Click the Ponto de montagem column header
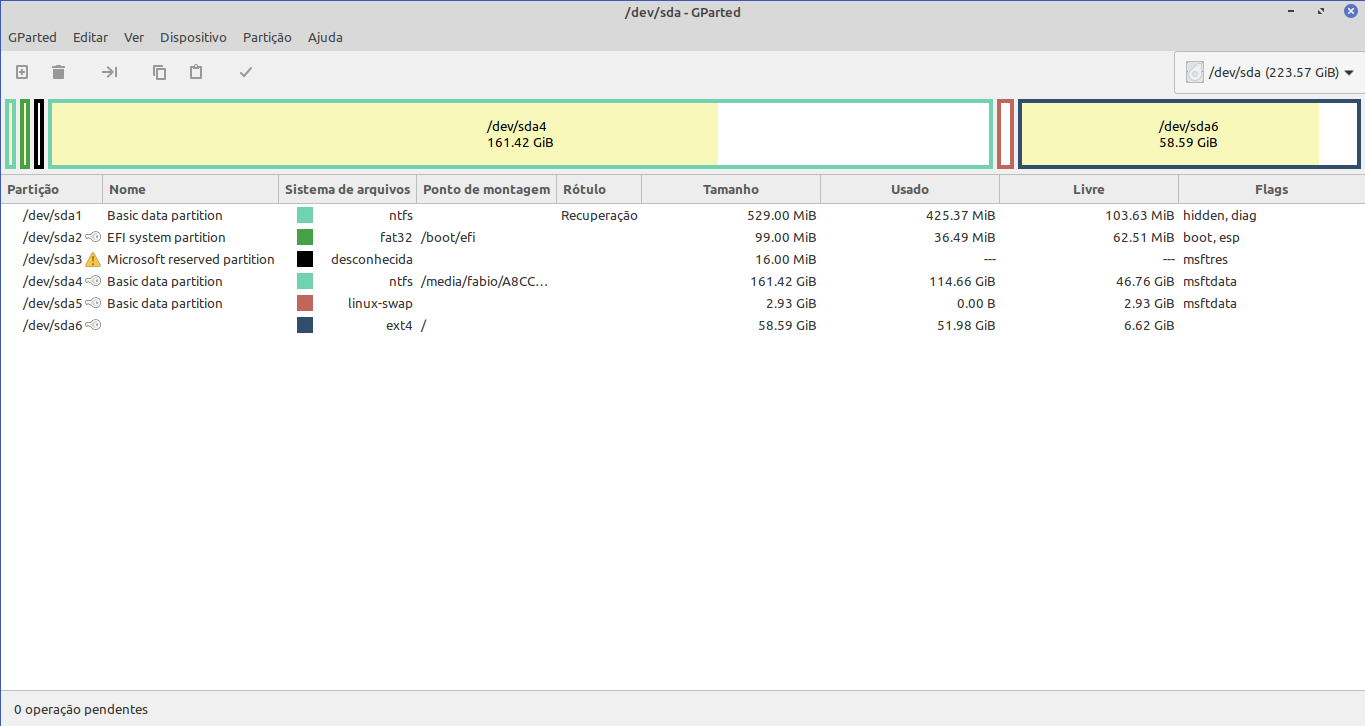 486,189
